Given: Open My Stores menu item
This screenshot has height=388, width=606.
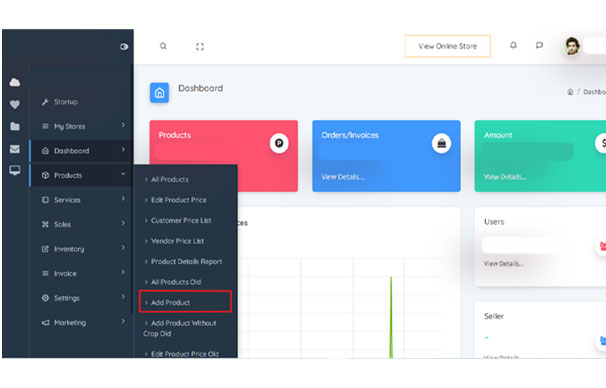Looking at the screenshot, I should [70, 126].
